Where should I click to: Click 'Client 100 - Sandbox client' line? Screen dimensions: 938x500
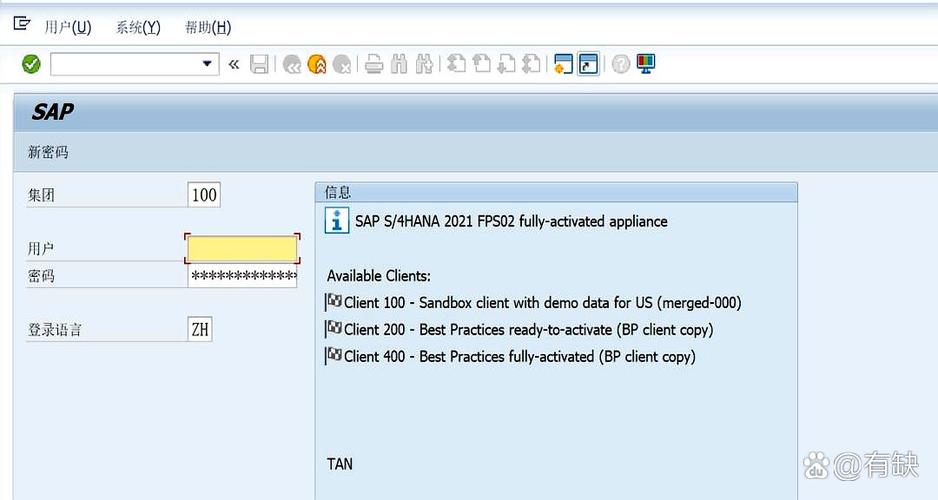(543, 303)
